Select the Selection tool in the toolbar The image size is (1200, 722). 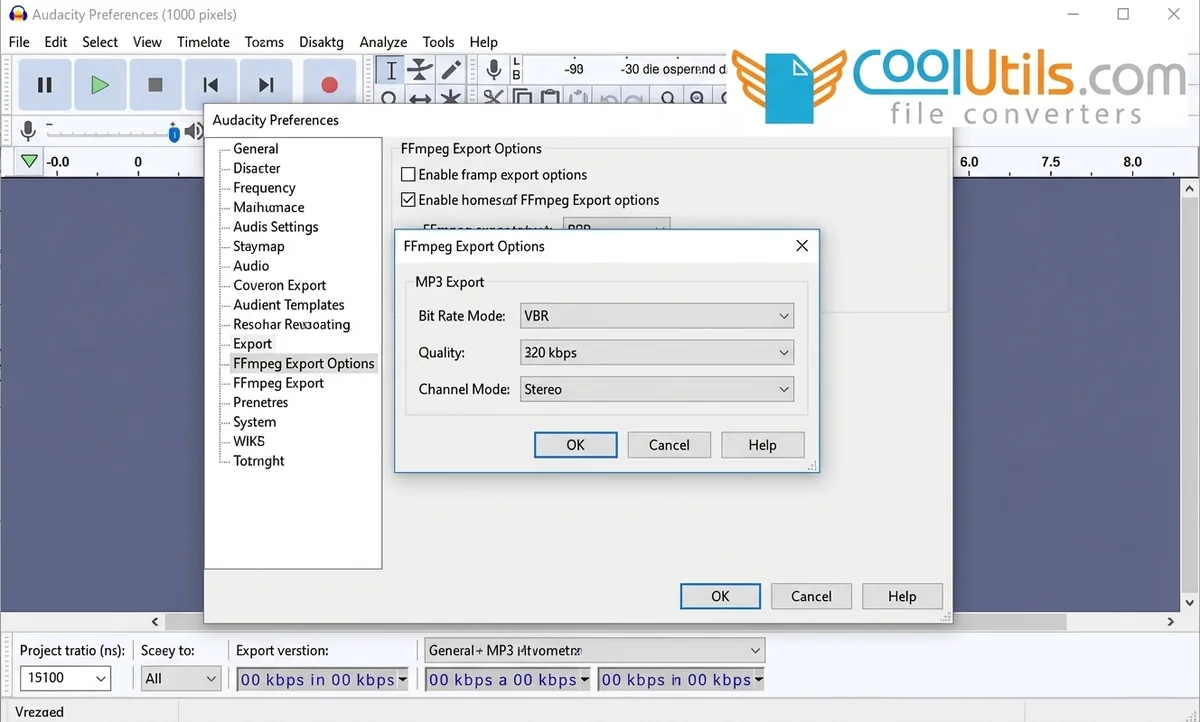392,68
